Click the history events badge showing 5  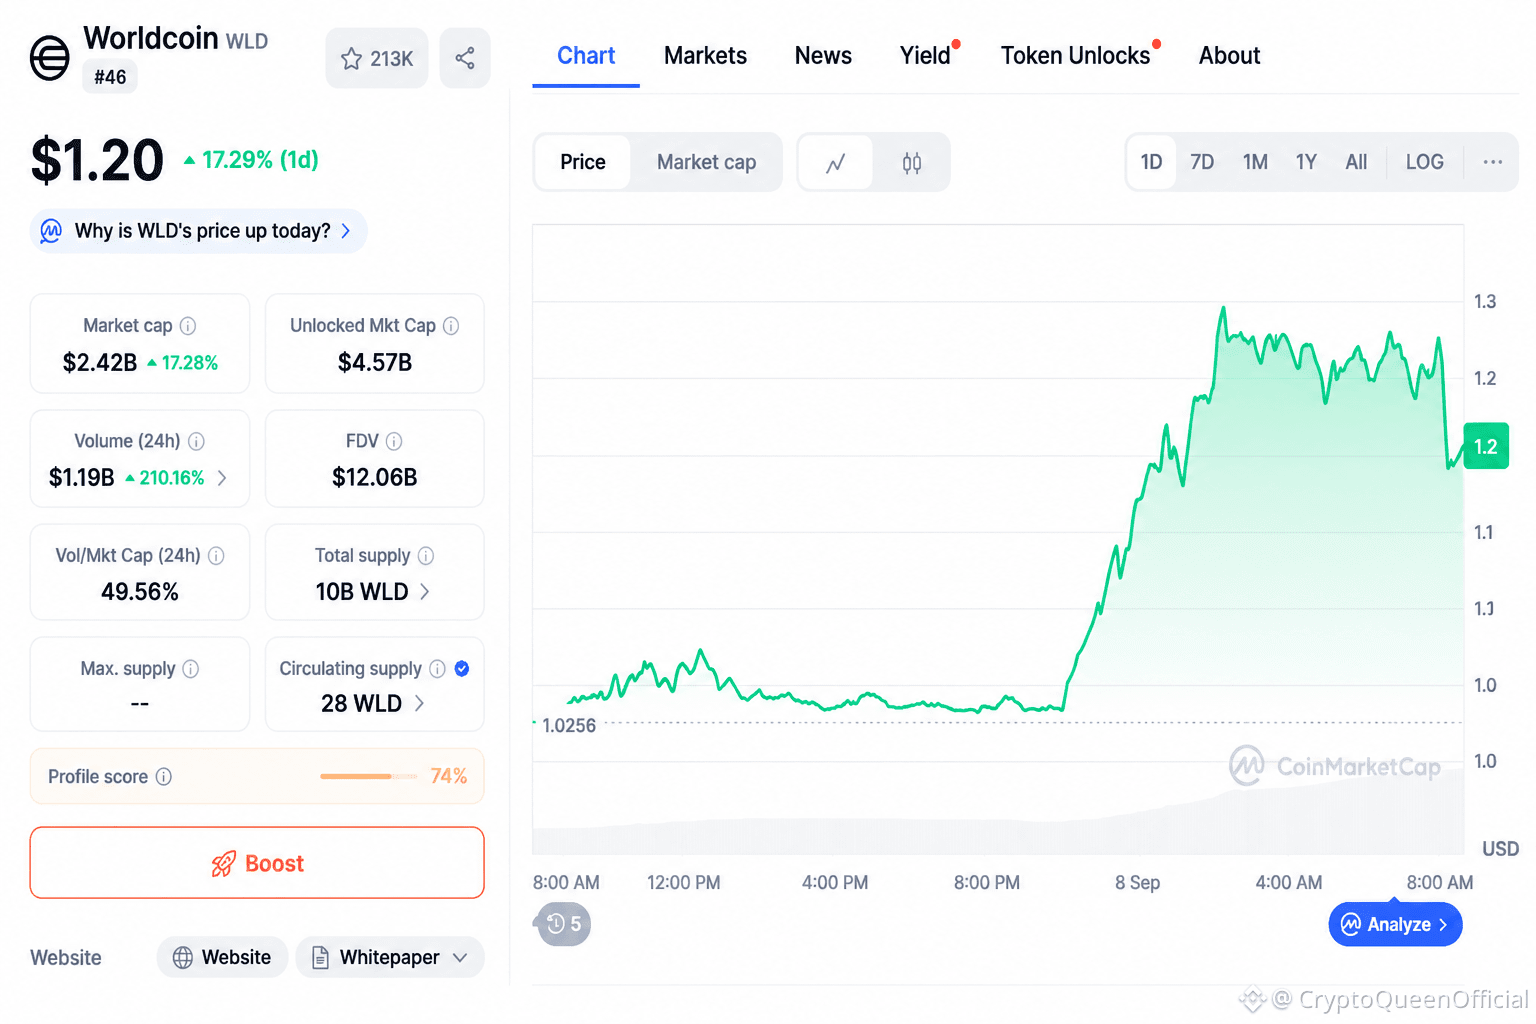pyautogui.click(x=565, y=924)
